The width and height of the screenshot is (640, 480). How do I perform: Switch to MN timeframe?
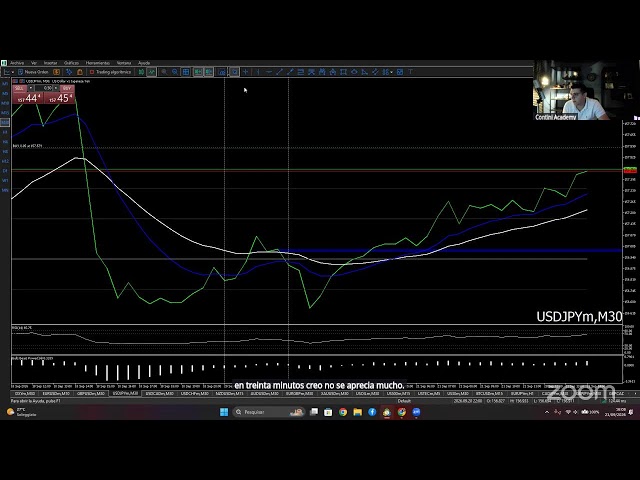tap(5, 190)
